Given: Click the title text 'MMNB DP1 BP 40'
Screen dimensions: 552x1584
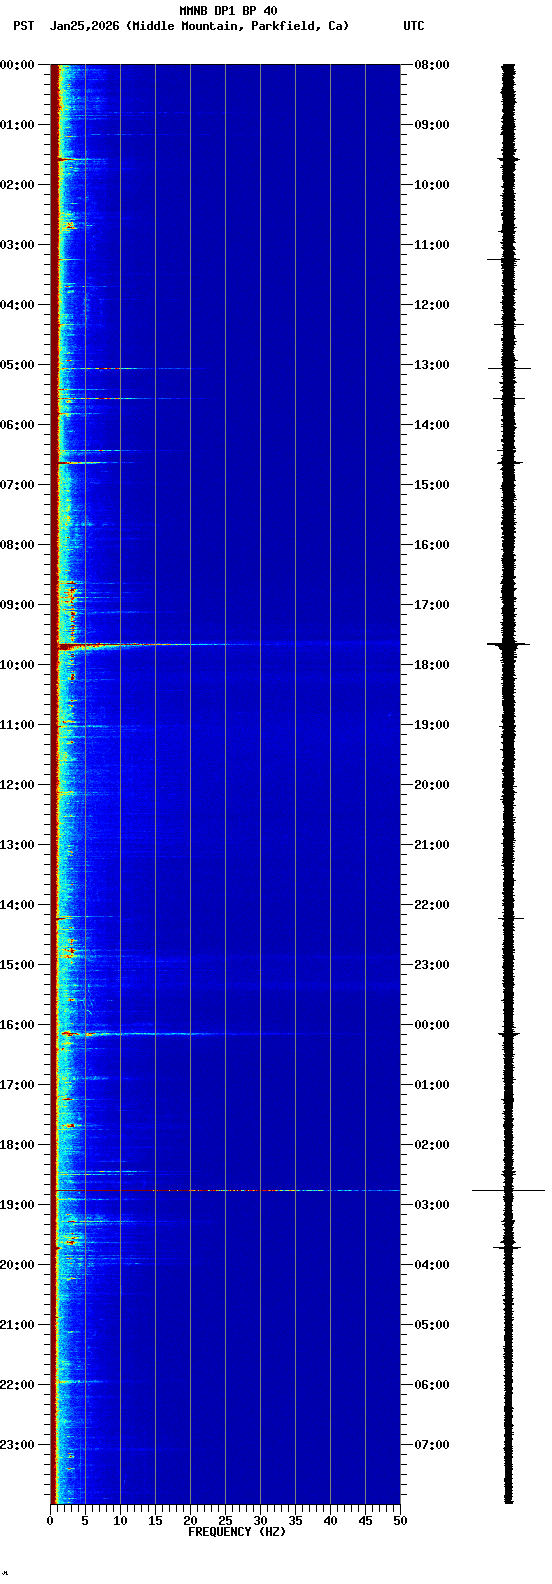Looking at the screenshot, I should pos(228,11).
